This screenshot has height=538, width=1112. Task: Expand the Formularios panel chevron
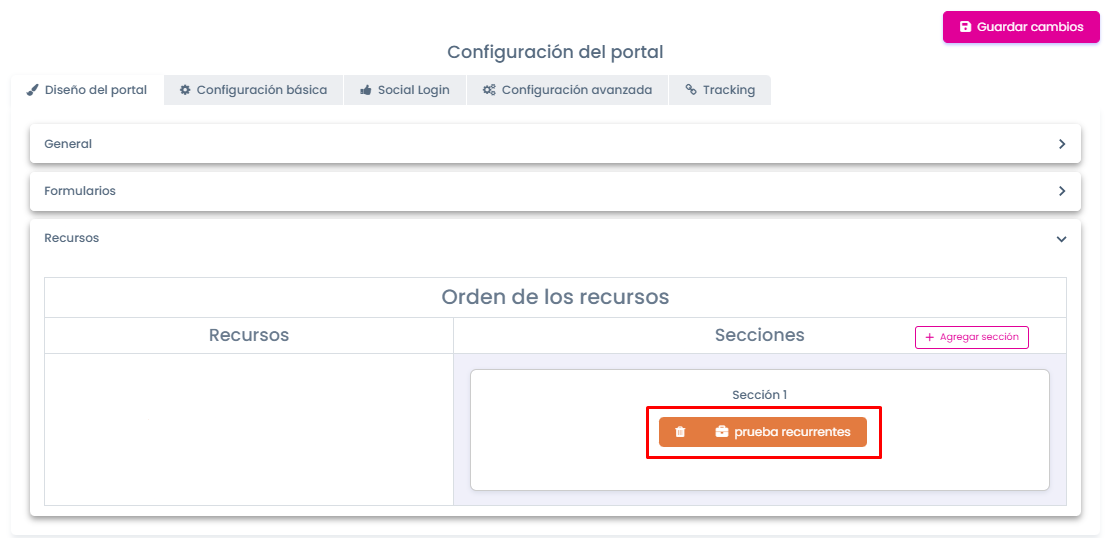click(x=1062, y=191)
